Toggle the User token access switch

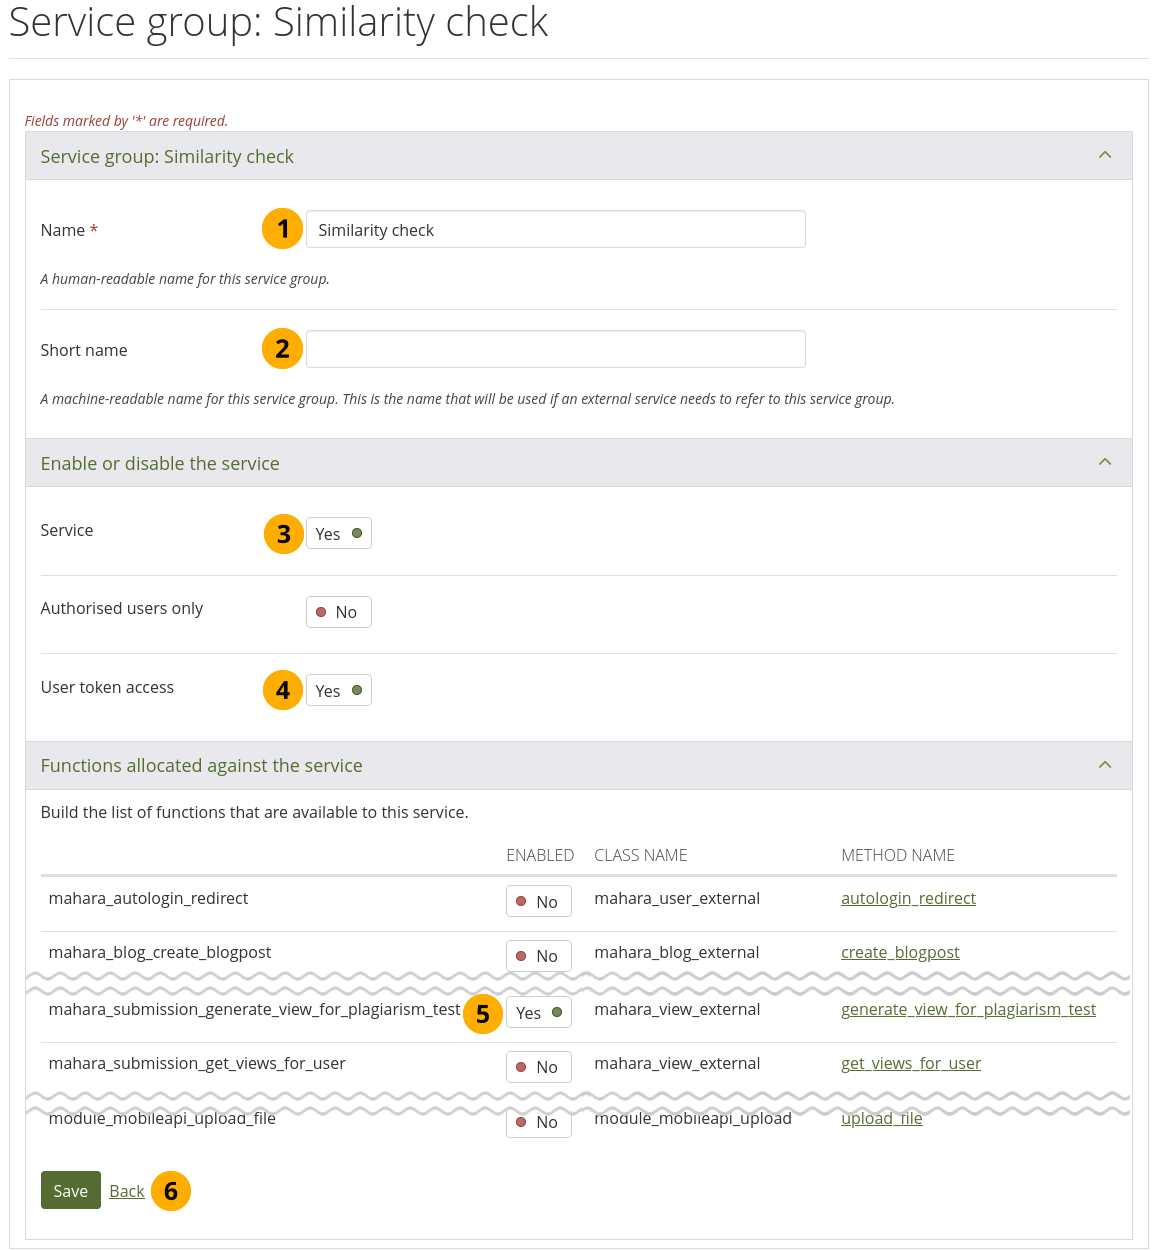(x=338, y=690)
